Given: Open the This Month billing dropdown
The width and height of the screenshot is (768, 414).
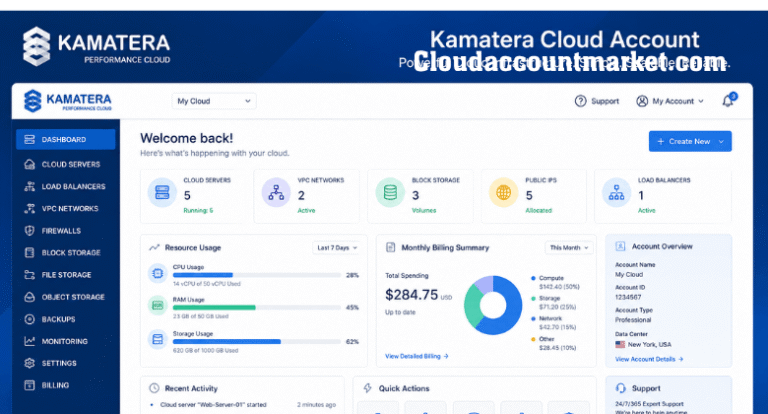Looking at the screenshot, I should [x=569, y=248].
